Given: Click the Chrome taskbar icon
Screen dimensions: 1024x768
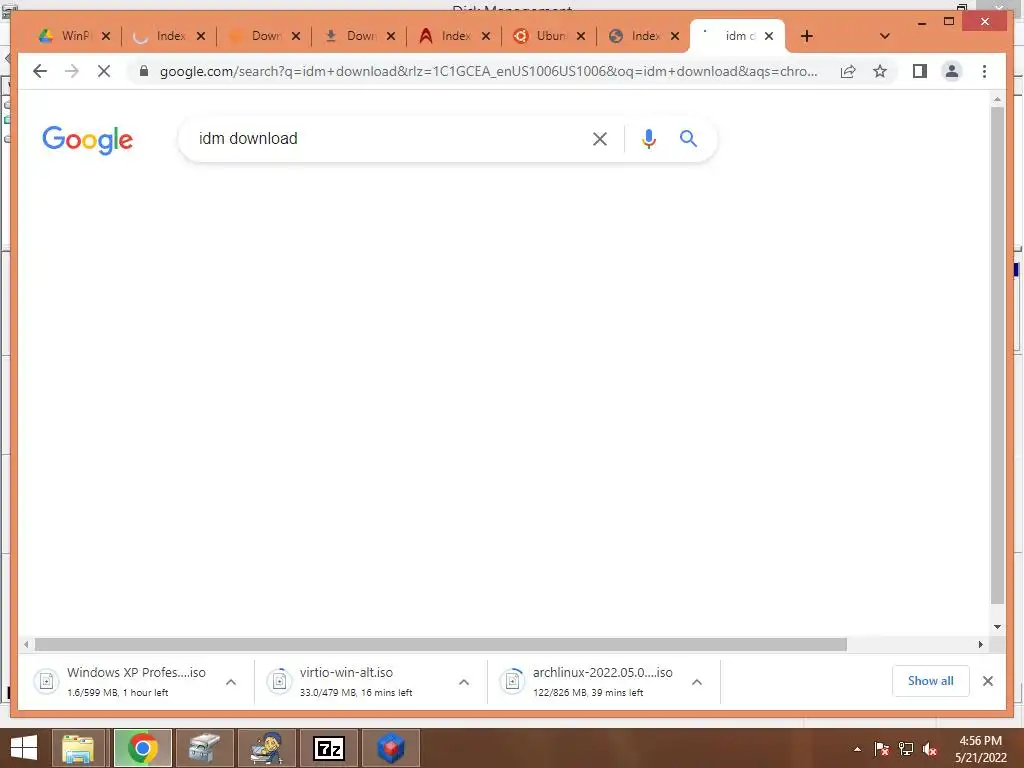Looking at the screenshot, I should pos(142,748).
